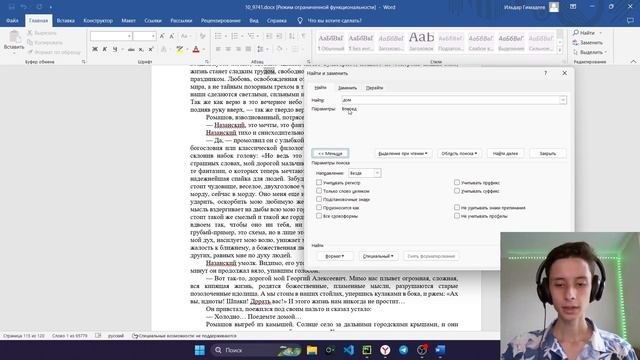The width and height of the screenshot is (640, 360).
Task: Decrease font size with the small A icon
Action: click(172, 36)
